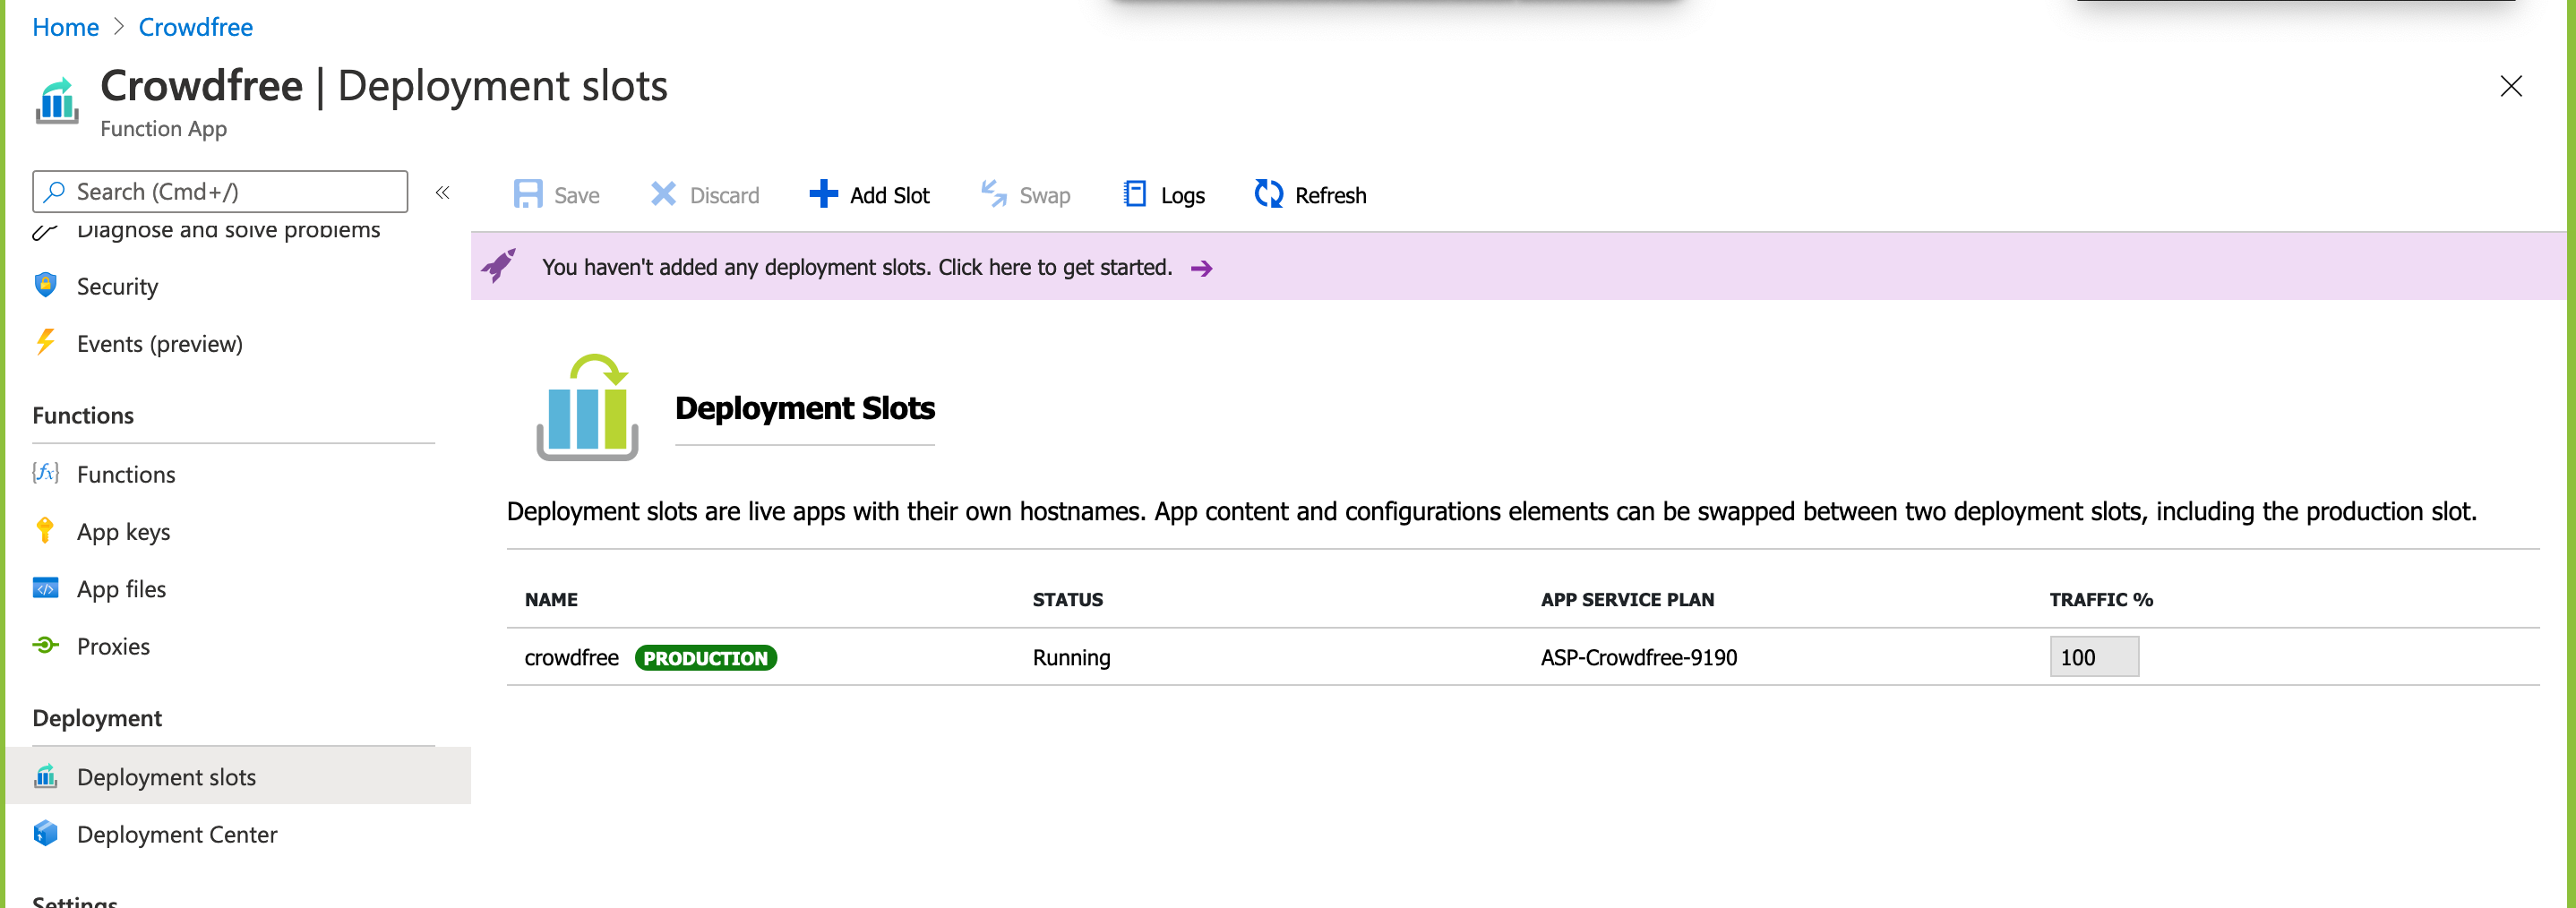
Task: Click the Add Slot button label
Action: 890,195
